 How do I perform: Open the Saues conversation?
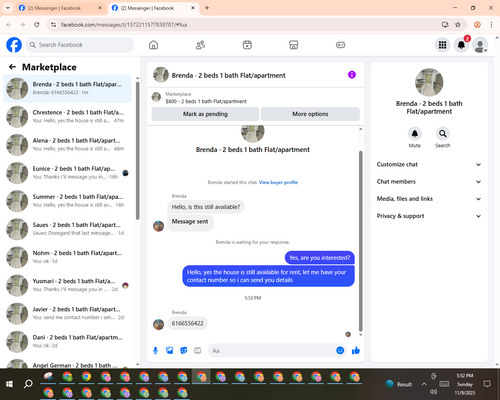(67, 229)
